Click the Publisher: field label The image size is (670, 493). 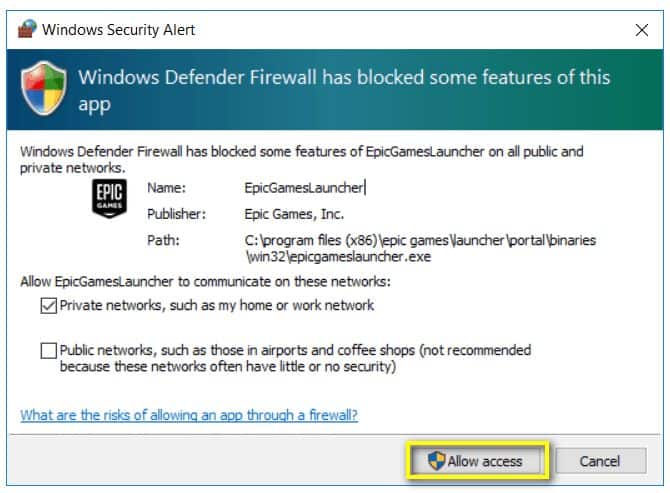(176, 214)
